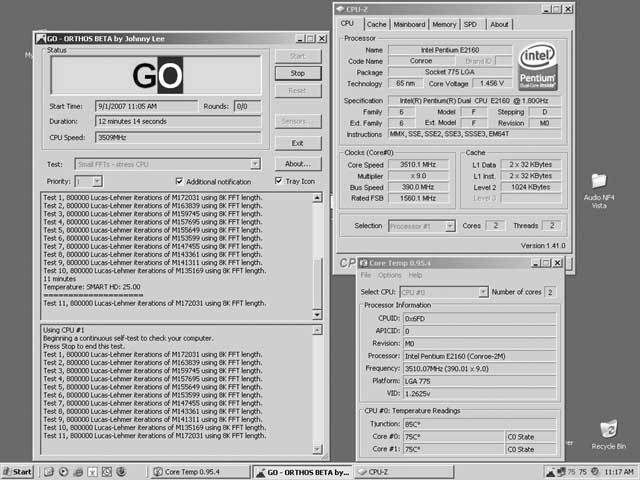
Task: Click the large GO status banner in ORTHOS
Action: point(156,75)
